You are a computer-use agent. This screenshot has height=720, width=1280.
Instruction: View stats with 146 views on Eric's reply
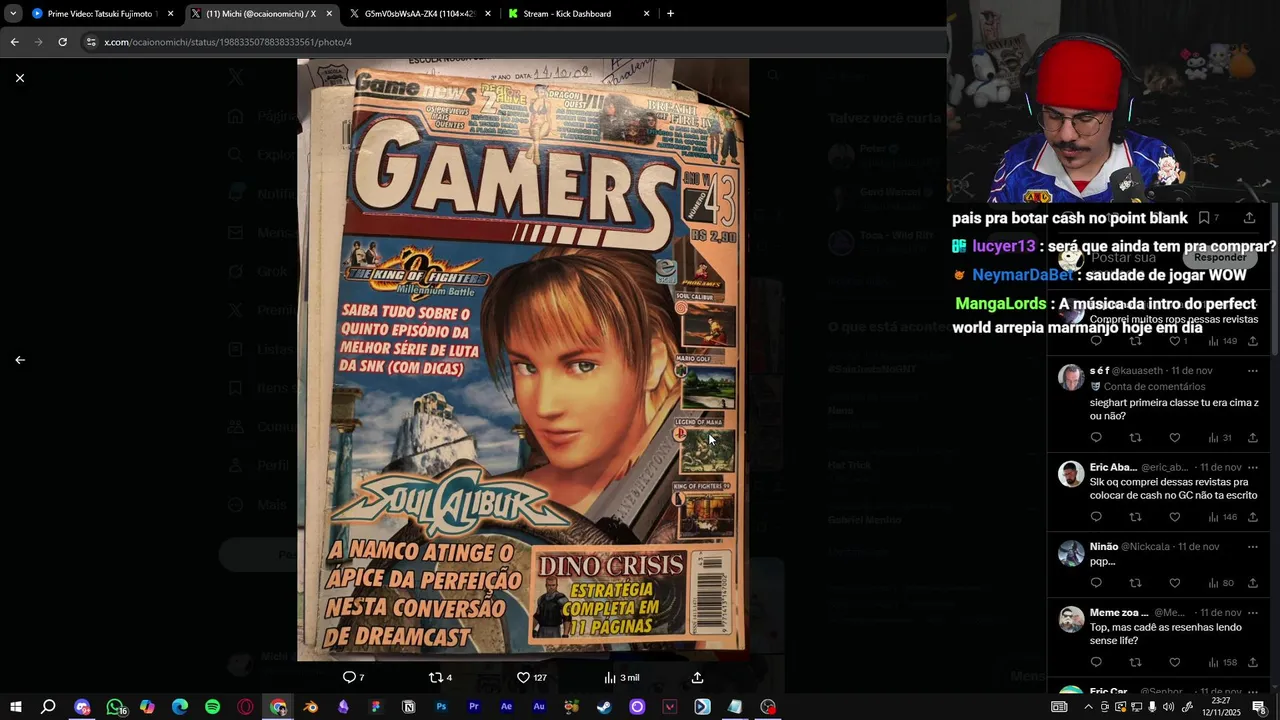pyautogui.click(x=1222, y=517)
